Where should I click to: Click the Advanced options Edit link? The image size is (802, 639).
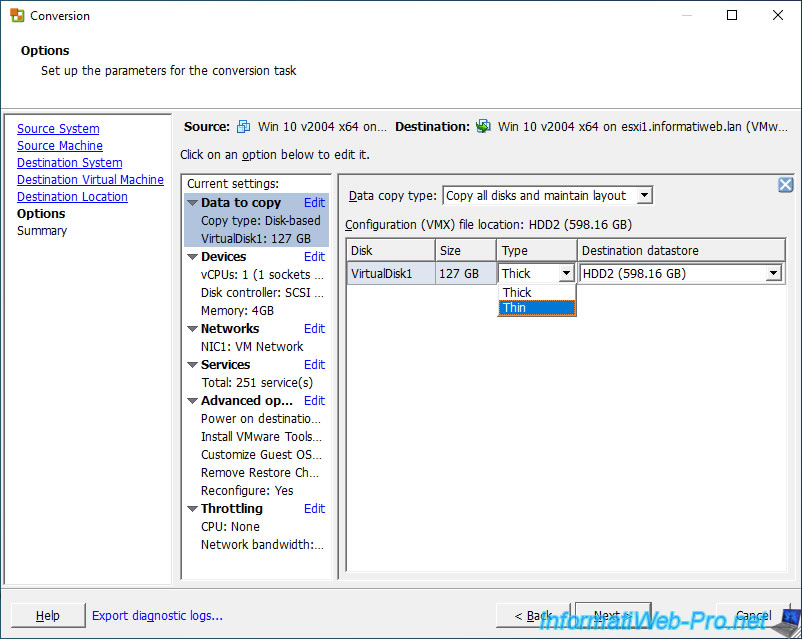[314, 401]
